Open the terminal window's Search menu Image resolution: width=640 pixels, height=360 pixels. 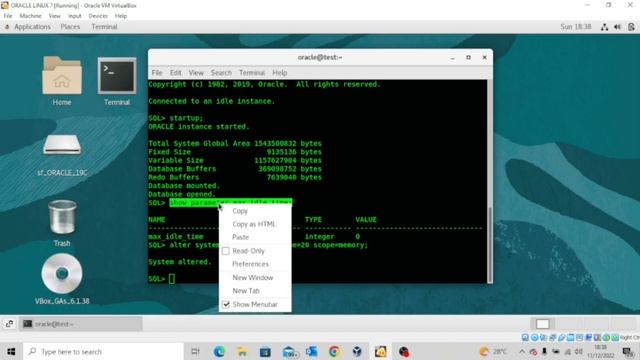tap(221, 73)
